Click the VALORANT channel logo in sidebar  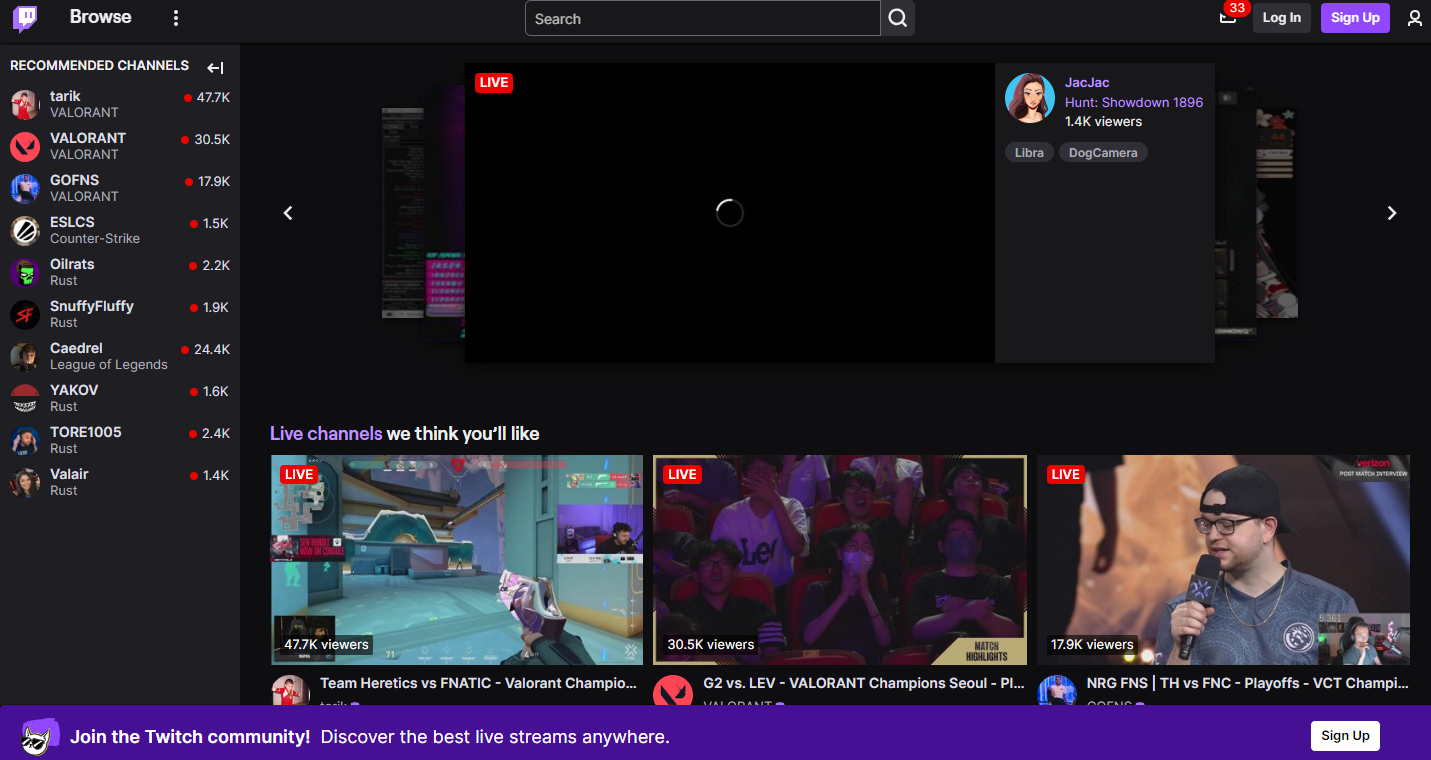[25, 146]
